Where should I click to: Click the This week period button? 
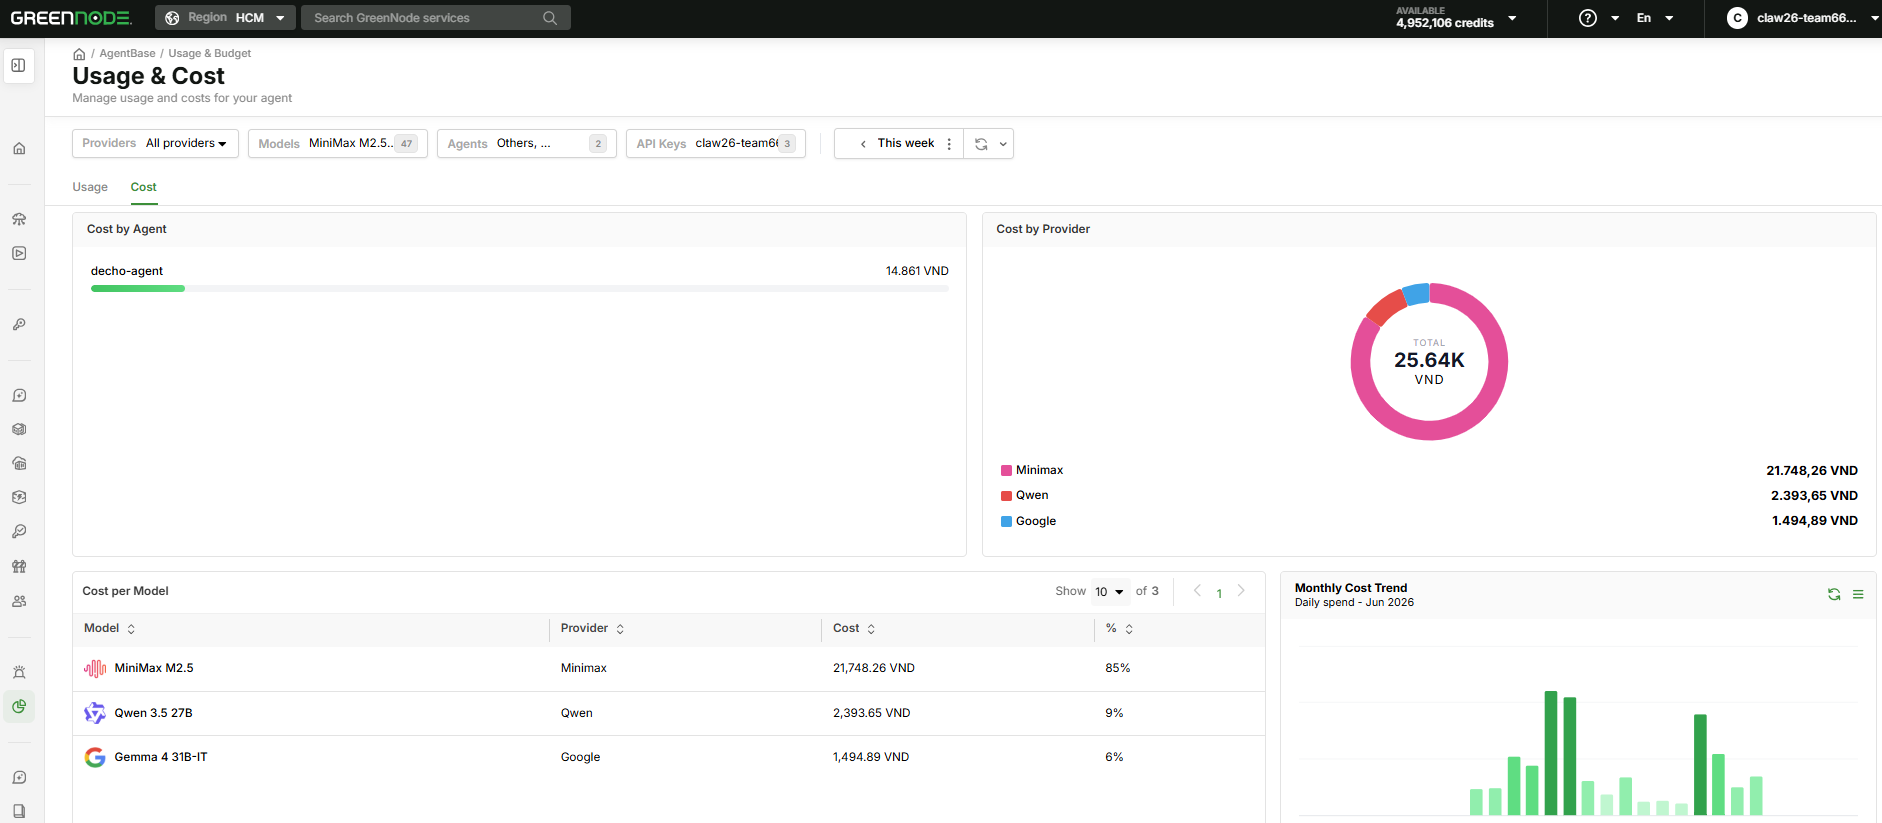pyautogui.click(x=906, y=144)
